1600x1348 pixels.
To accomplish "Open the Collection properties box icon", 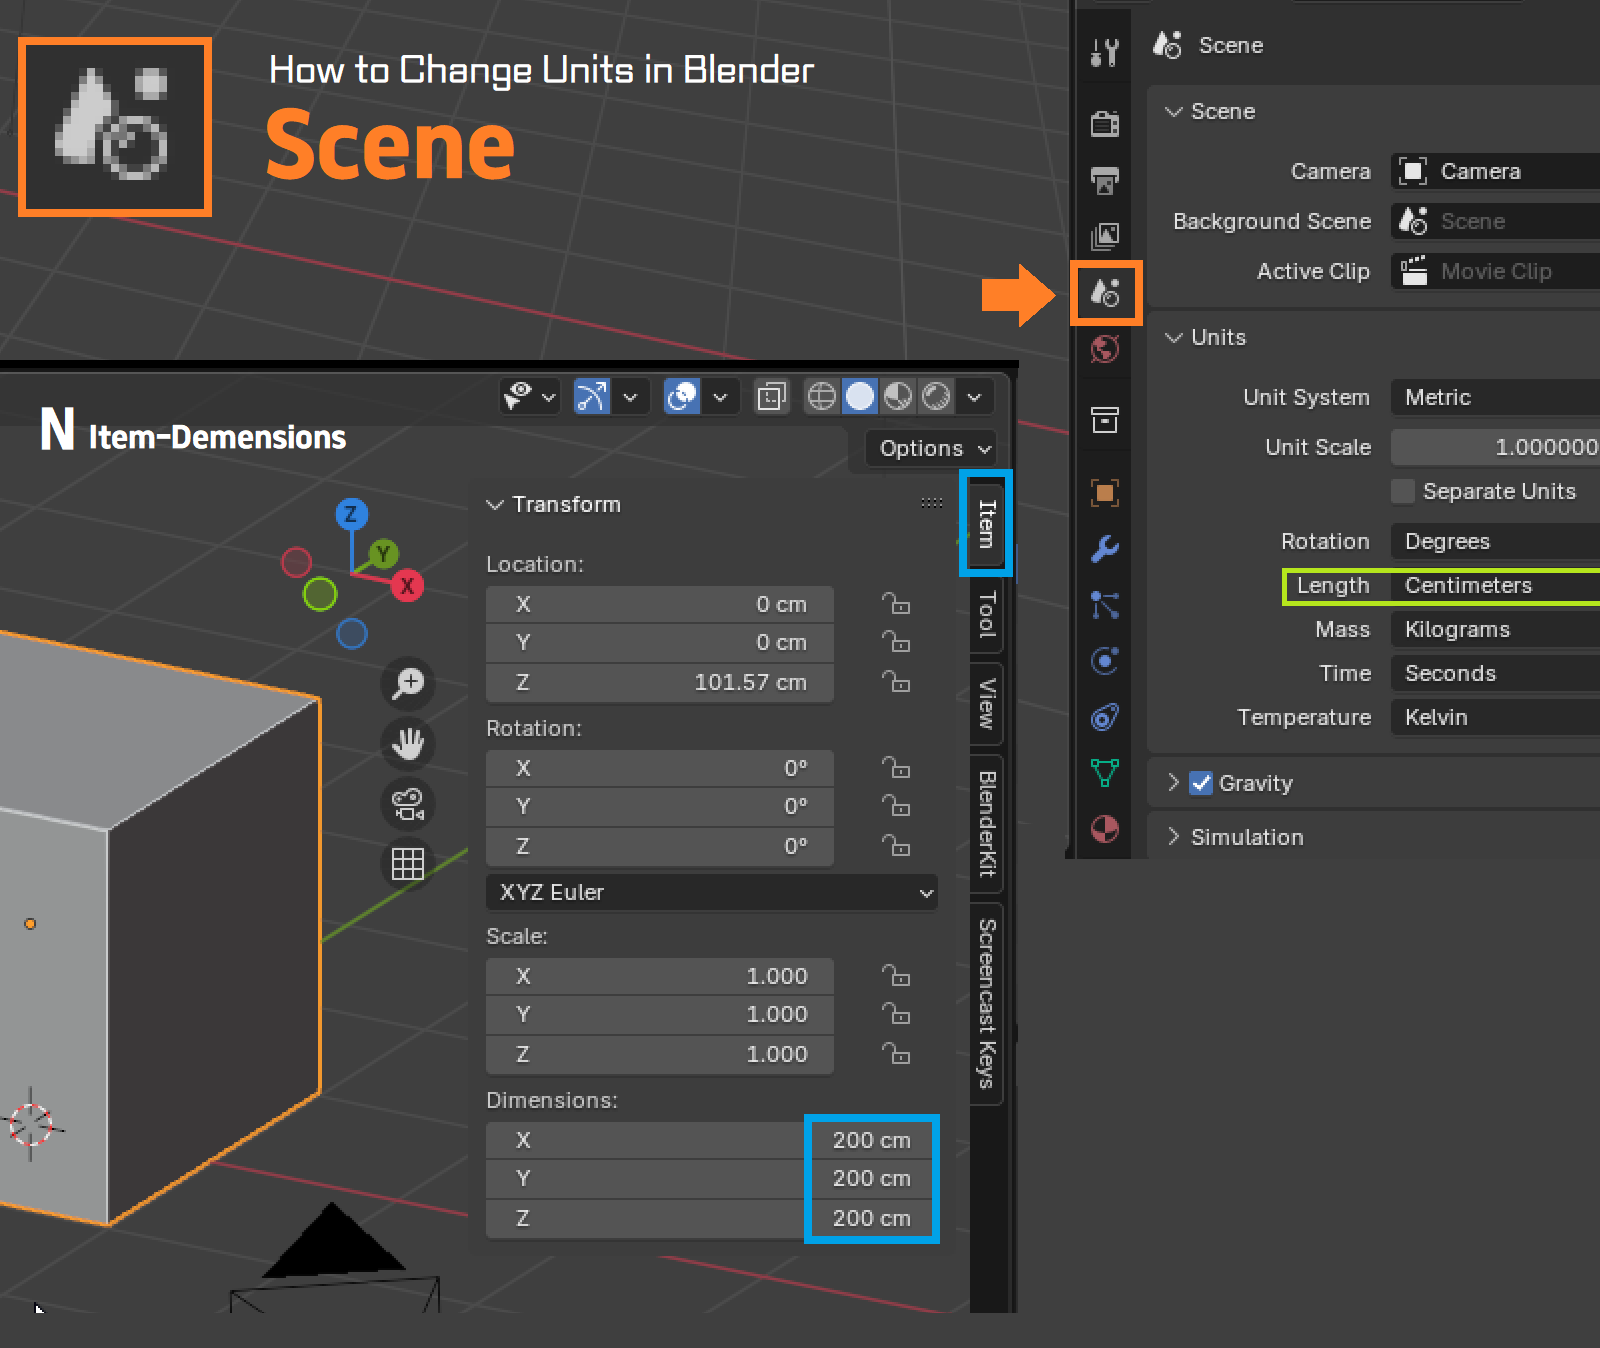I will [x=1104, y=420].
